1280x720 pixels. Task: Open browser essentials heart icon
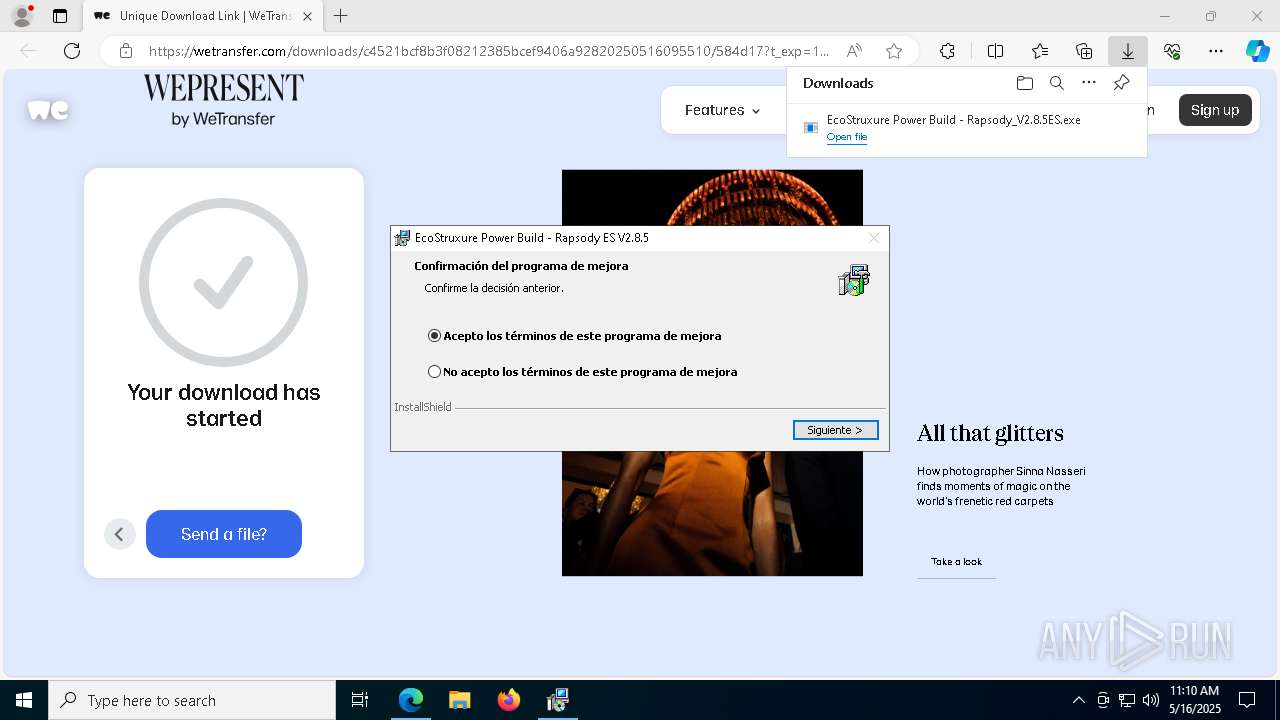pyautogui.click(x=1172, y=51)
